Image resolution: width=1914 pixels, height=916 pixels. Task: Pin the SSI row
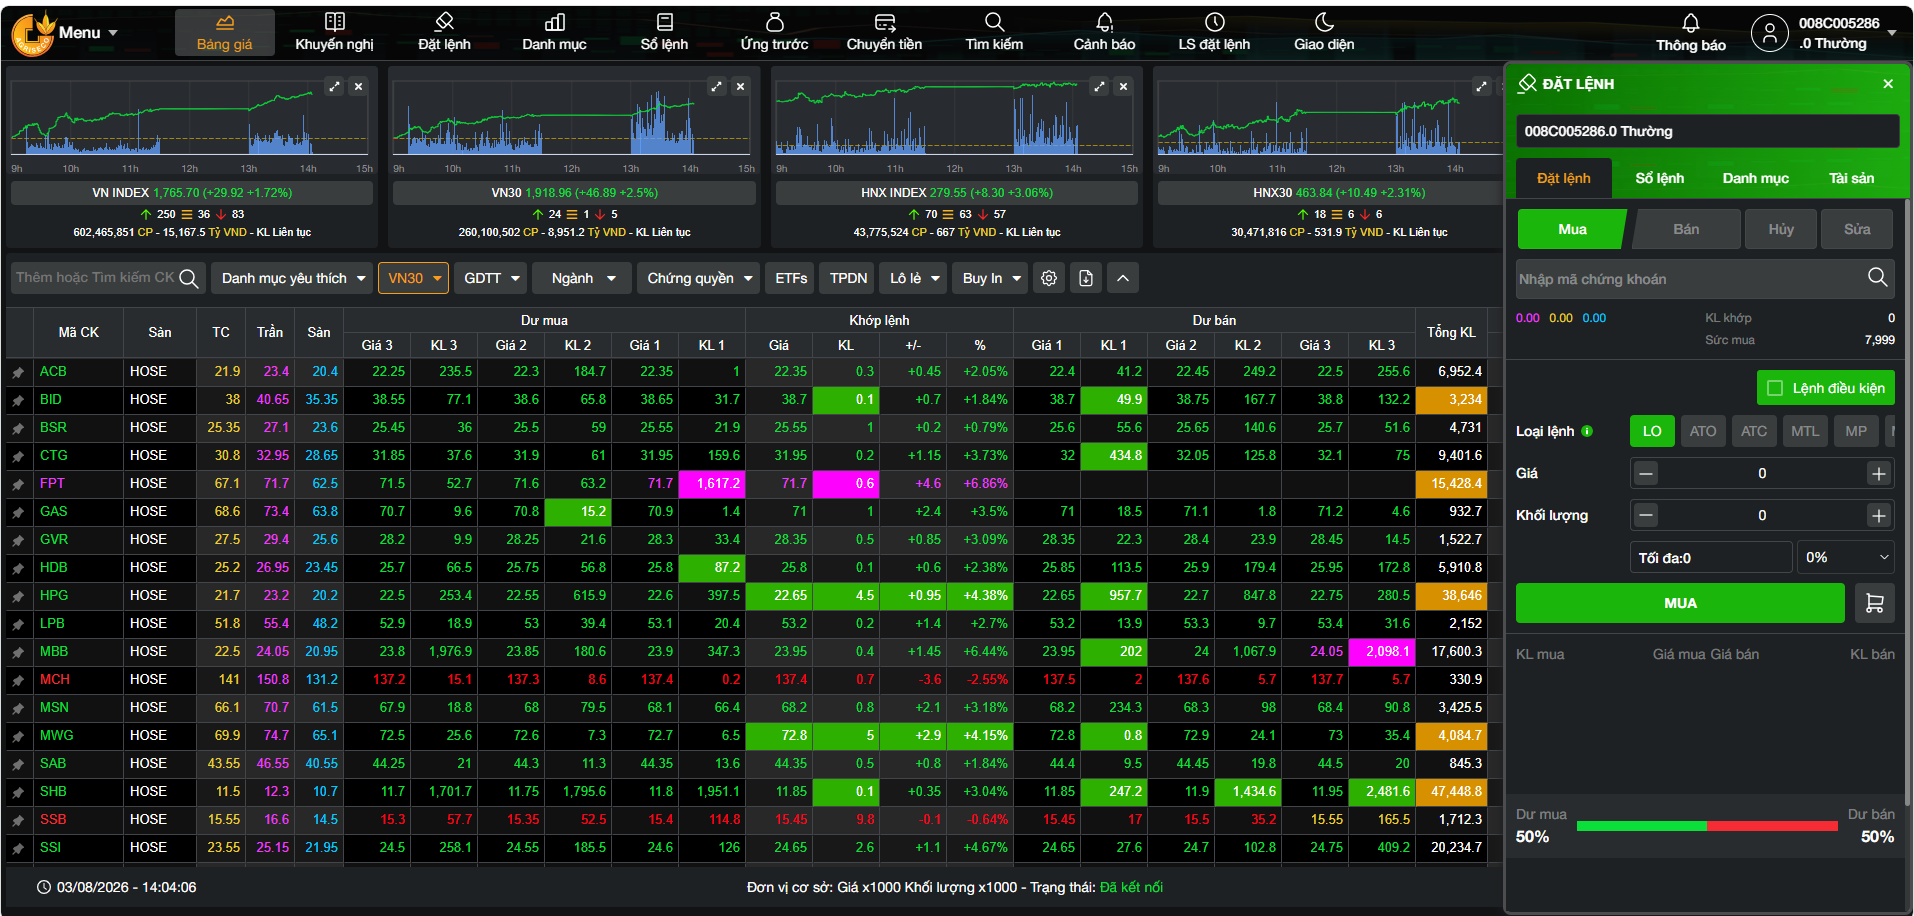point(18,848)
